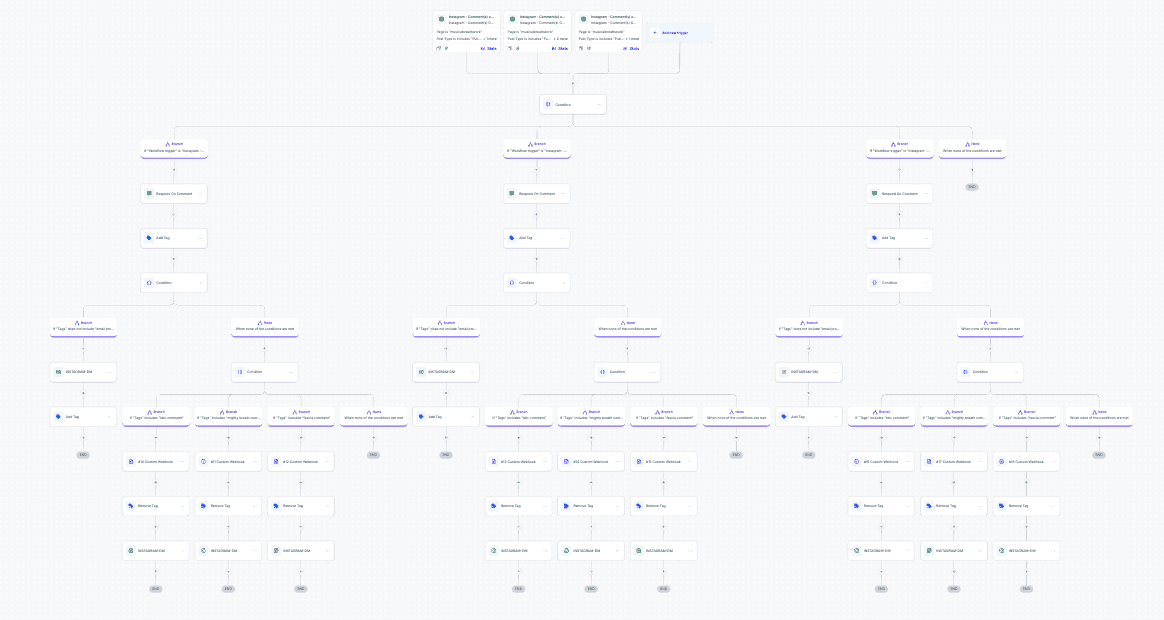Select the #12 Custom Webhook icon
Screen dimensions: 1164x620
[x=276, y=461]
